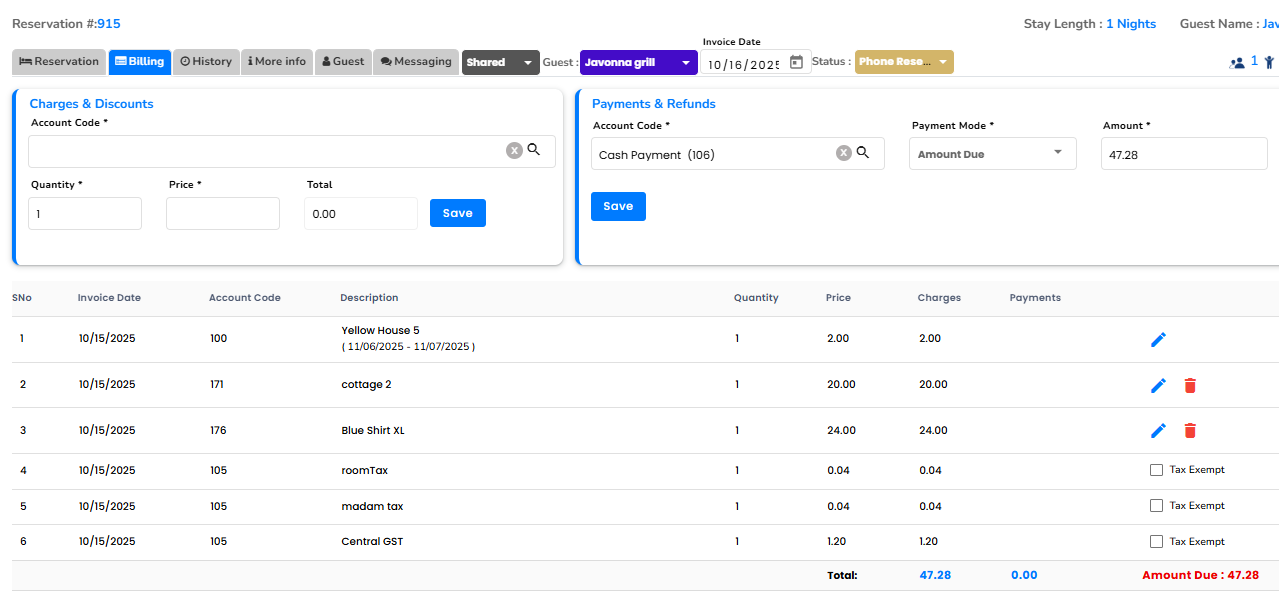The width and height of the screenshot is (1279, 604).
Task: Click the total charges value 47.28
Action: point(935,575)
